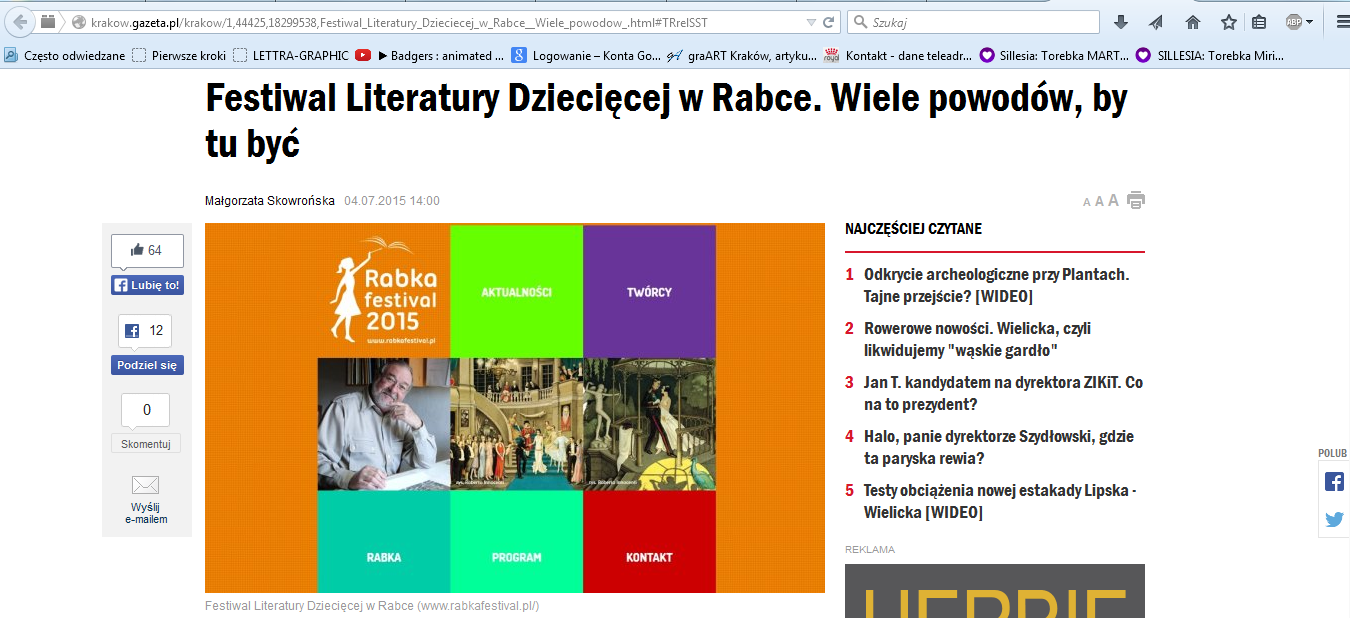The image size is (1350, 618).
Task: Click the image caption Festiwal Literatury Dziecięcej w Rabce
Action: tap(372, 606)
